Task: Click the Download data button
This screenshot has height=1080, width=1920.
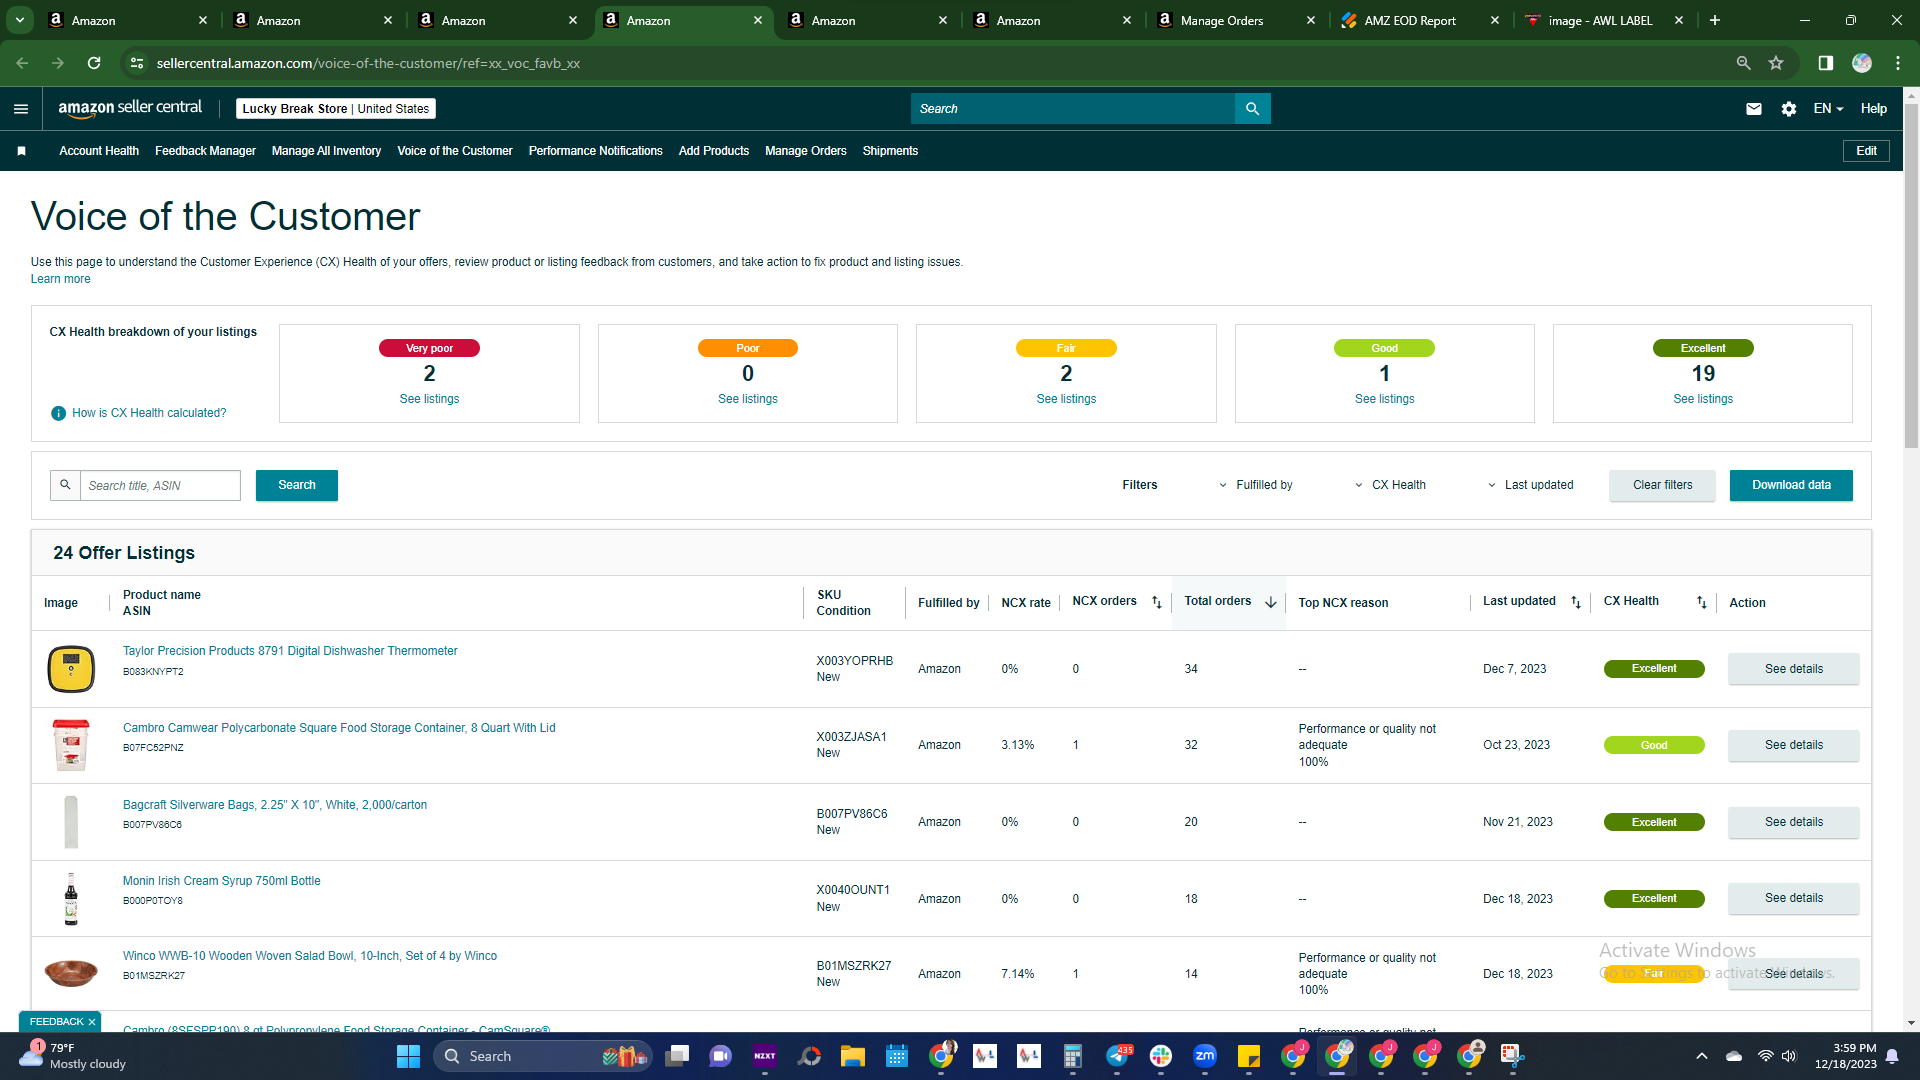Action: pos(1791,485)
